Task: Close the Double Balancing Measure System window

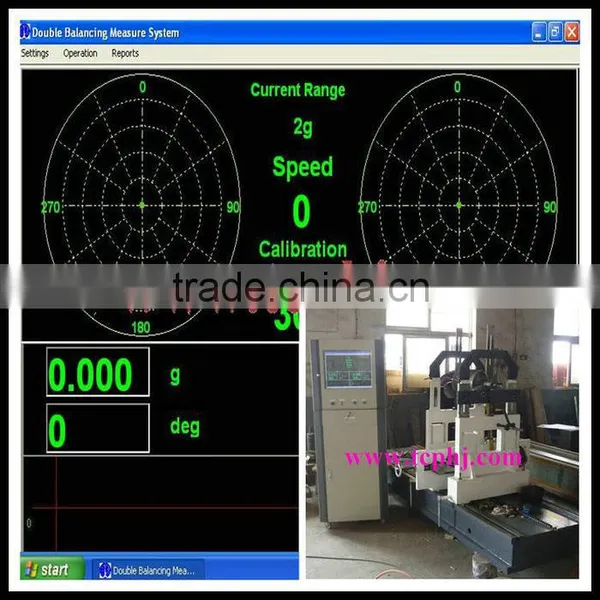Action: point(572,32)
